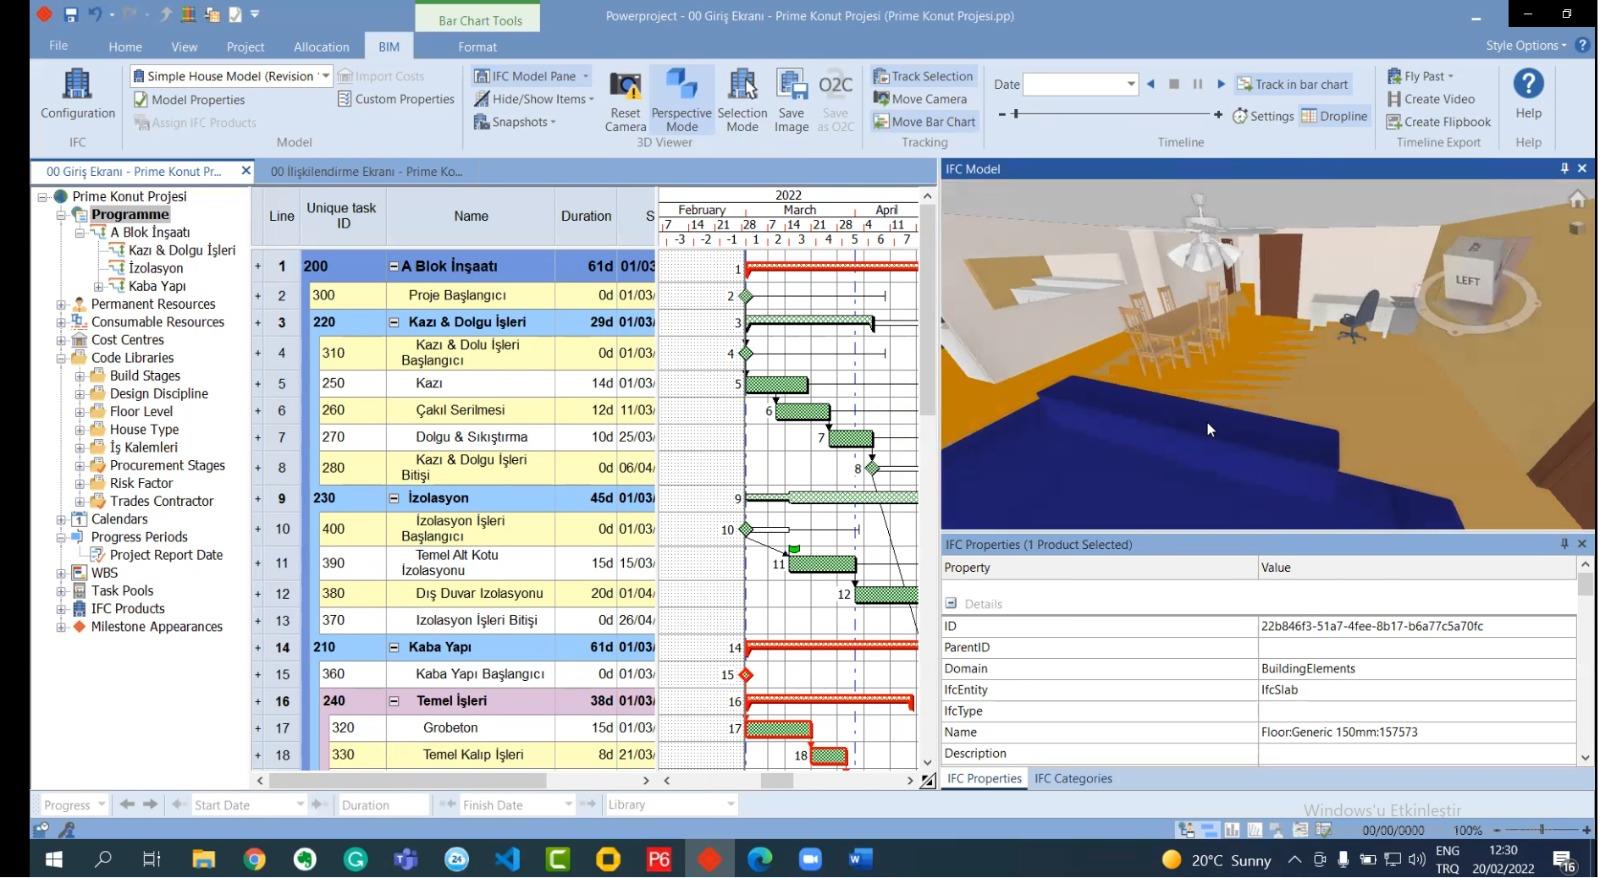The image size is (1600, 878).
Task: Select IFC Products in project tree
Action: [128, 609]
